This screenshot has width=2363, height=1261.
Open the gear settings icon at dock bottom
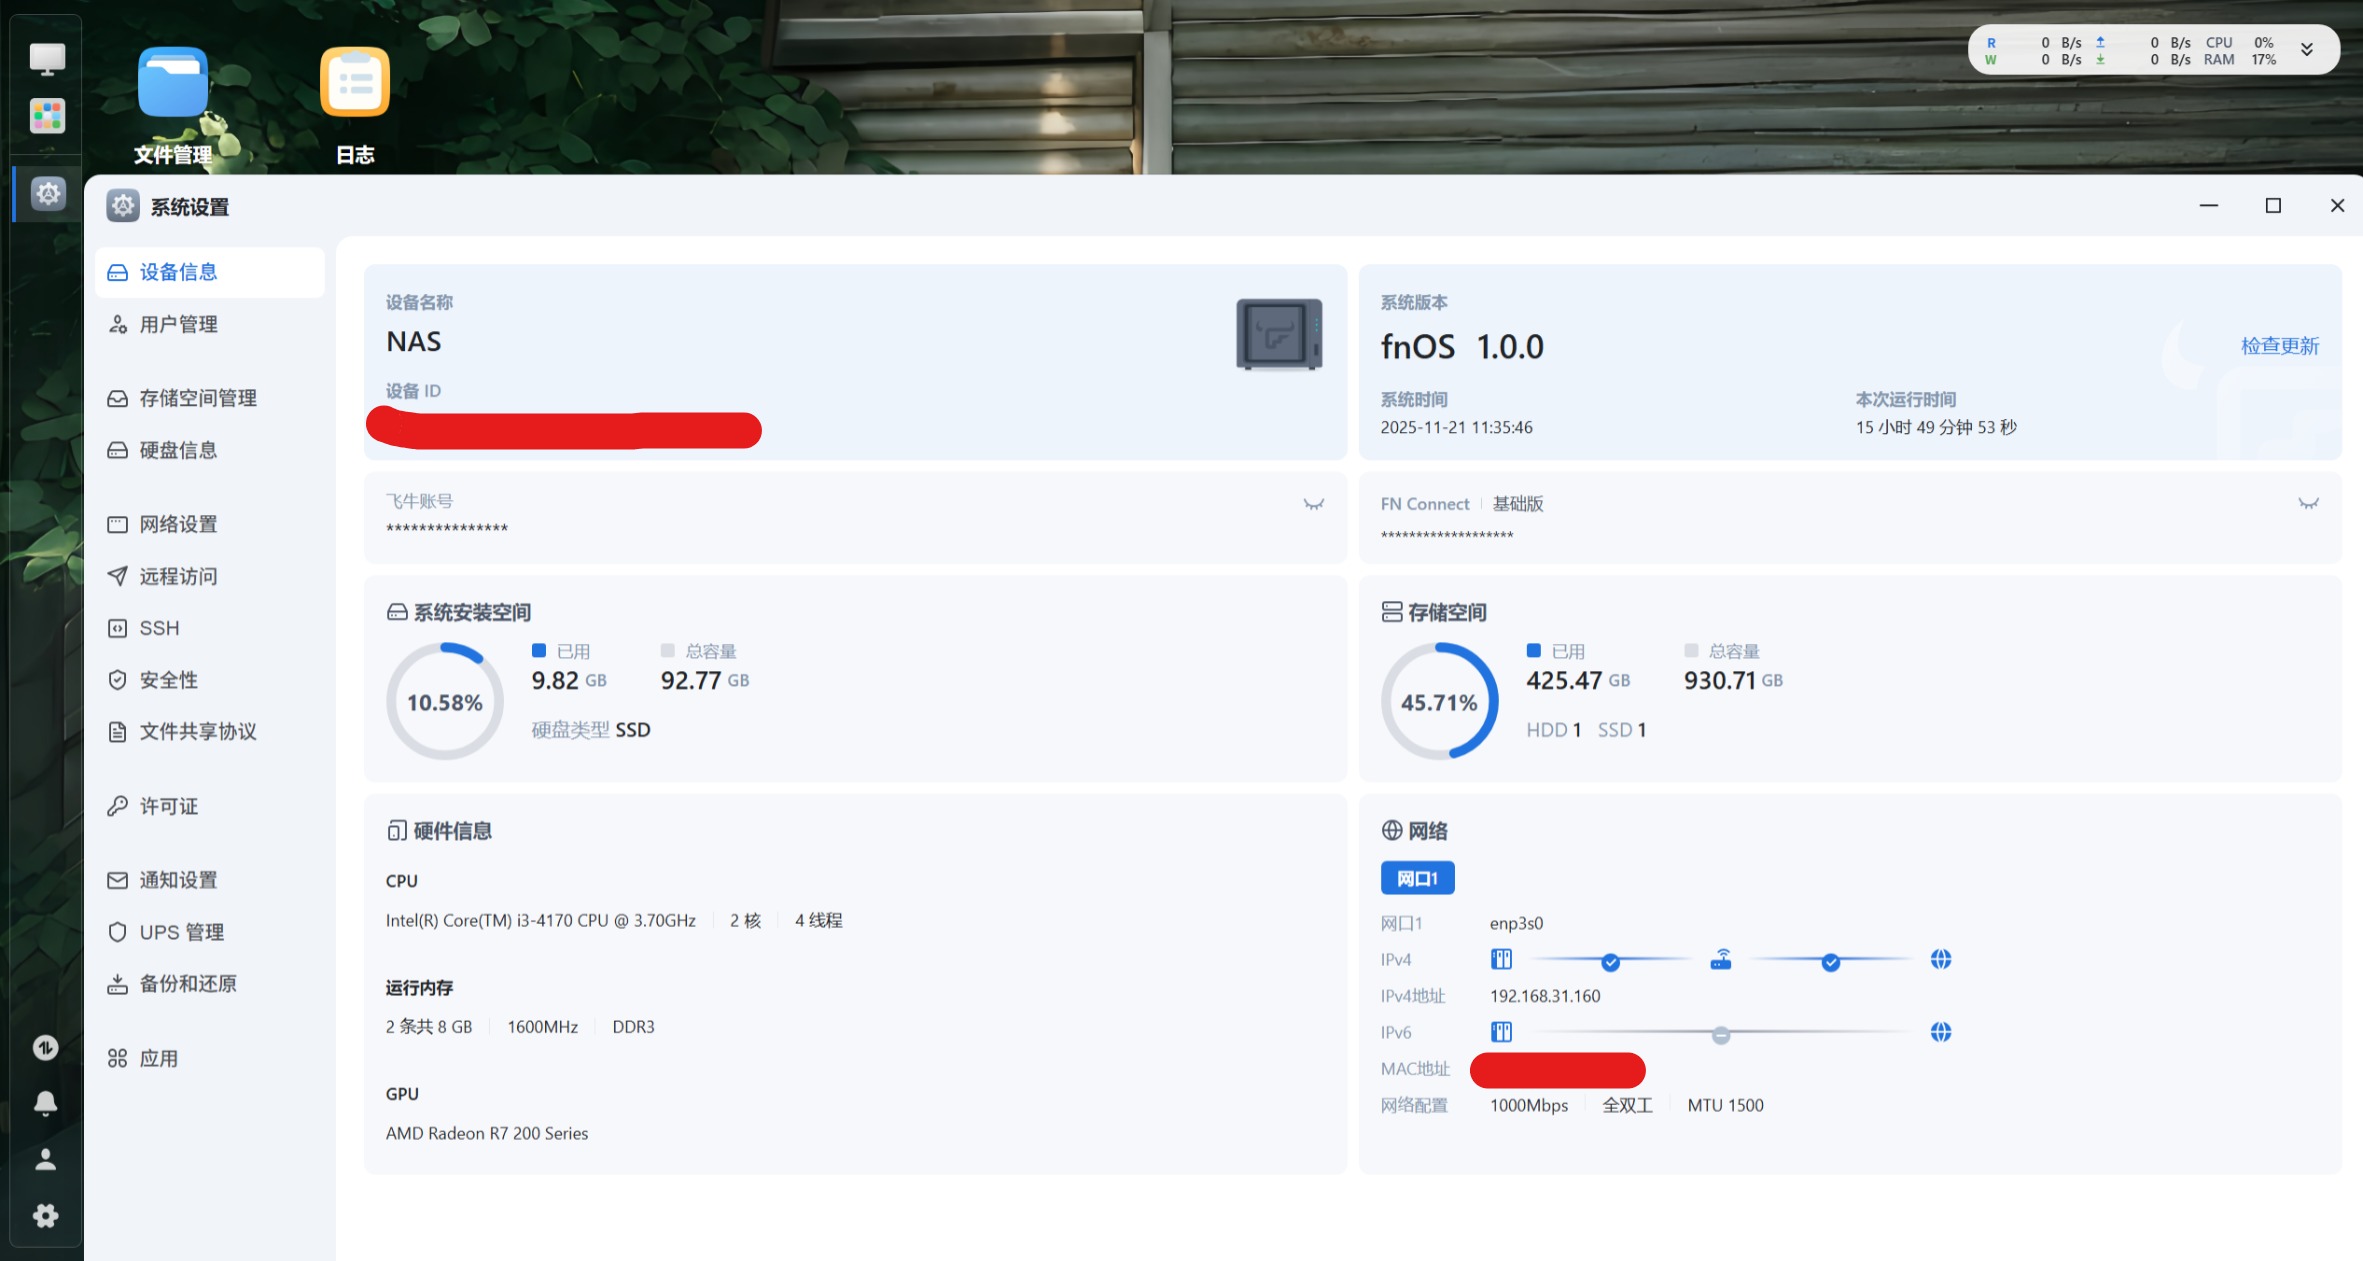(46, 1215)
